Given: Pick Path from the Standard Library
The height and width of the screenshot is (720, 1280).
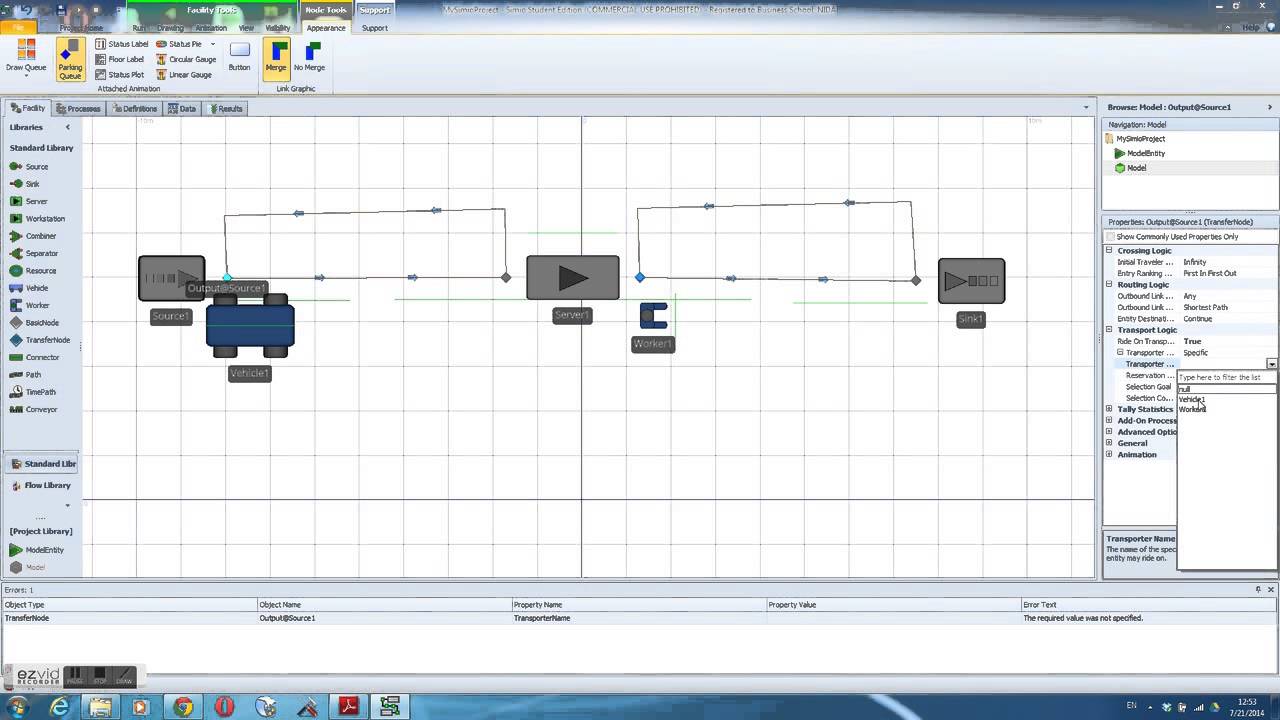Looking at the screenshot, I should 25,375.
